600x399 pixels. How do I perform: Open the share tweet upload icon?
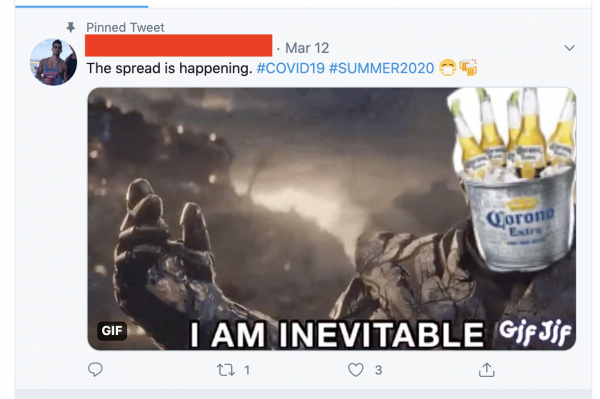click(x=487, y=370)
